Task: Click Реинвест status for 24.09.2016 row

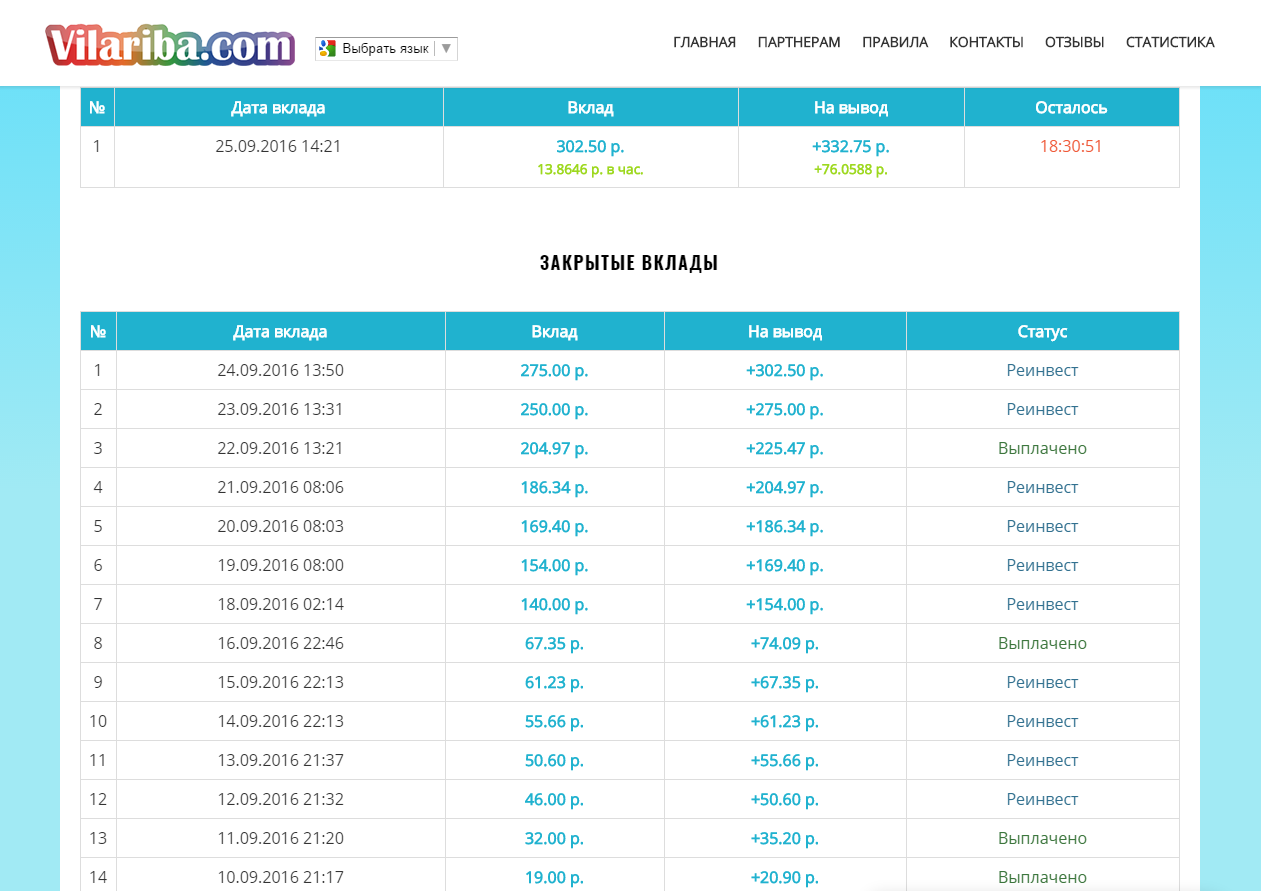Action: coord(1042,370)
